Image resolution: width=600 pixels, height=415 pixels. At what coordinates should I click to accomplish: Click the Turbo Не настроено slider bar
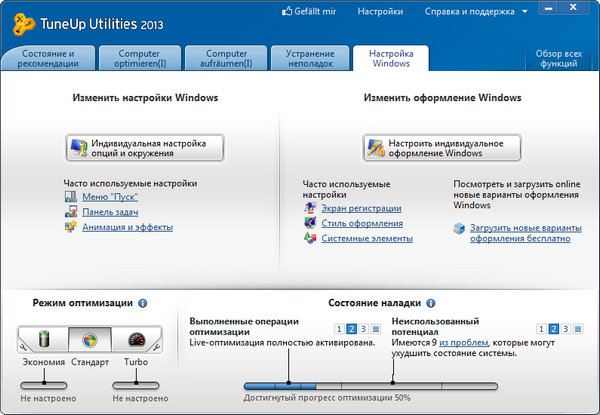coord(136,385)
